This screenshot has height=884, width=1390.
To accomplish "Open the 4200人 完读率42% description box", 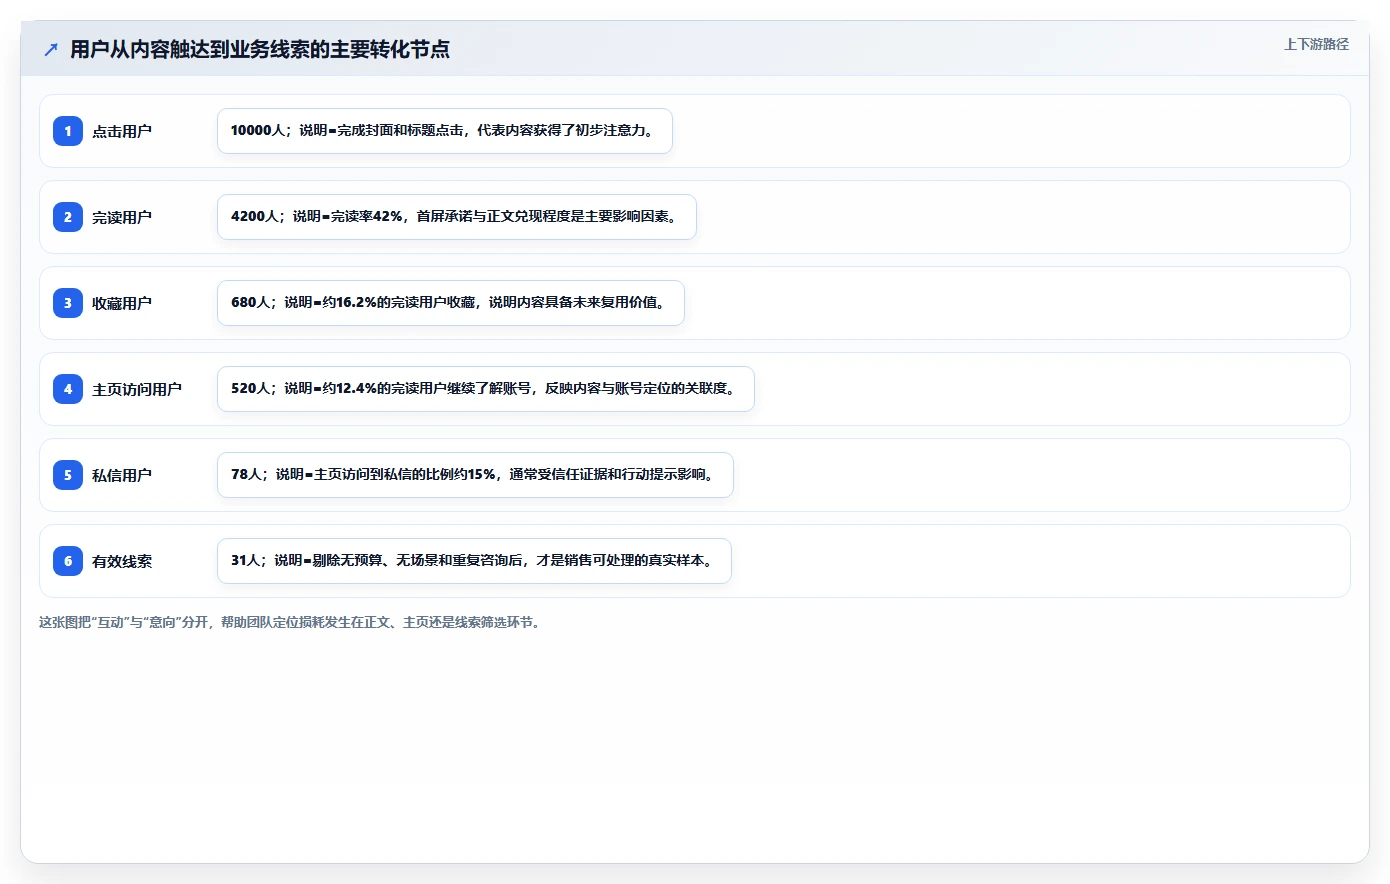I will pyautogui.click(x=457, y=217).
